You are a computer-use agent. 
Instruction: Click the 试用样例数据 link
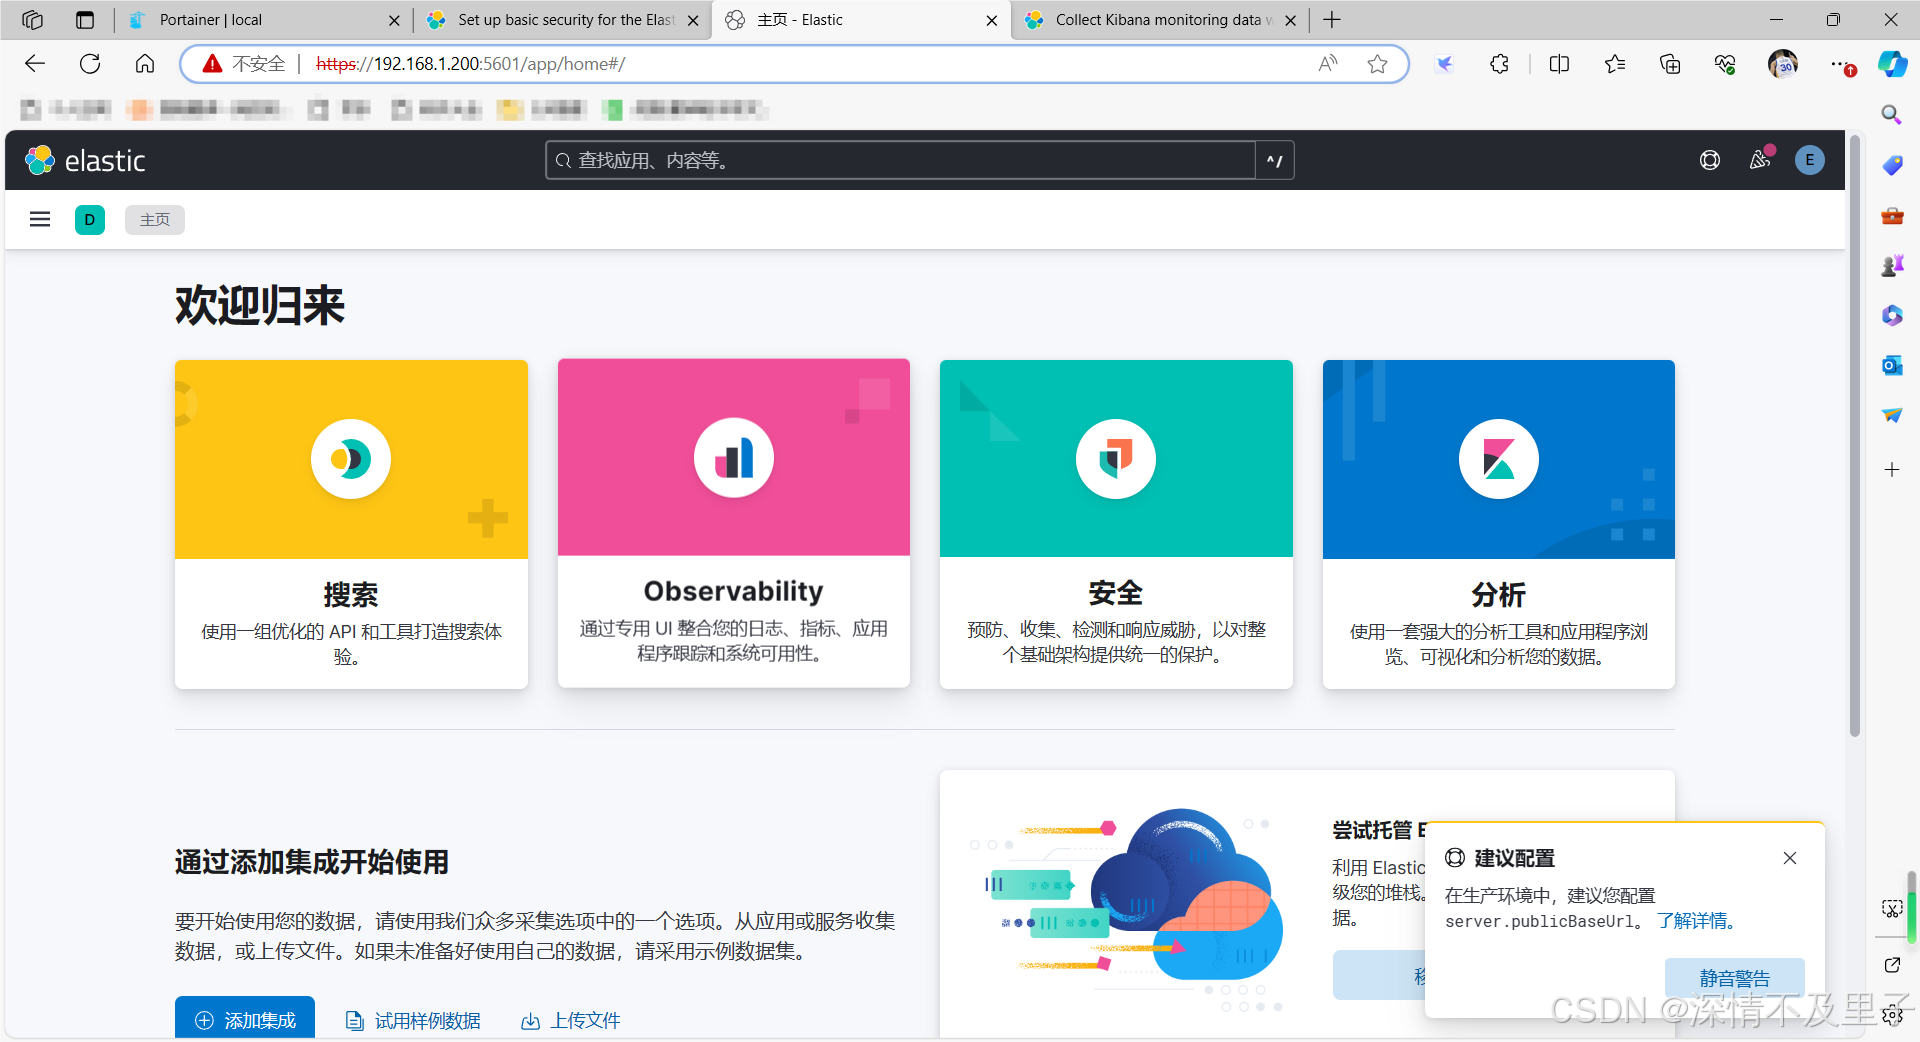tap(413, 1020)
